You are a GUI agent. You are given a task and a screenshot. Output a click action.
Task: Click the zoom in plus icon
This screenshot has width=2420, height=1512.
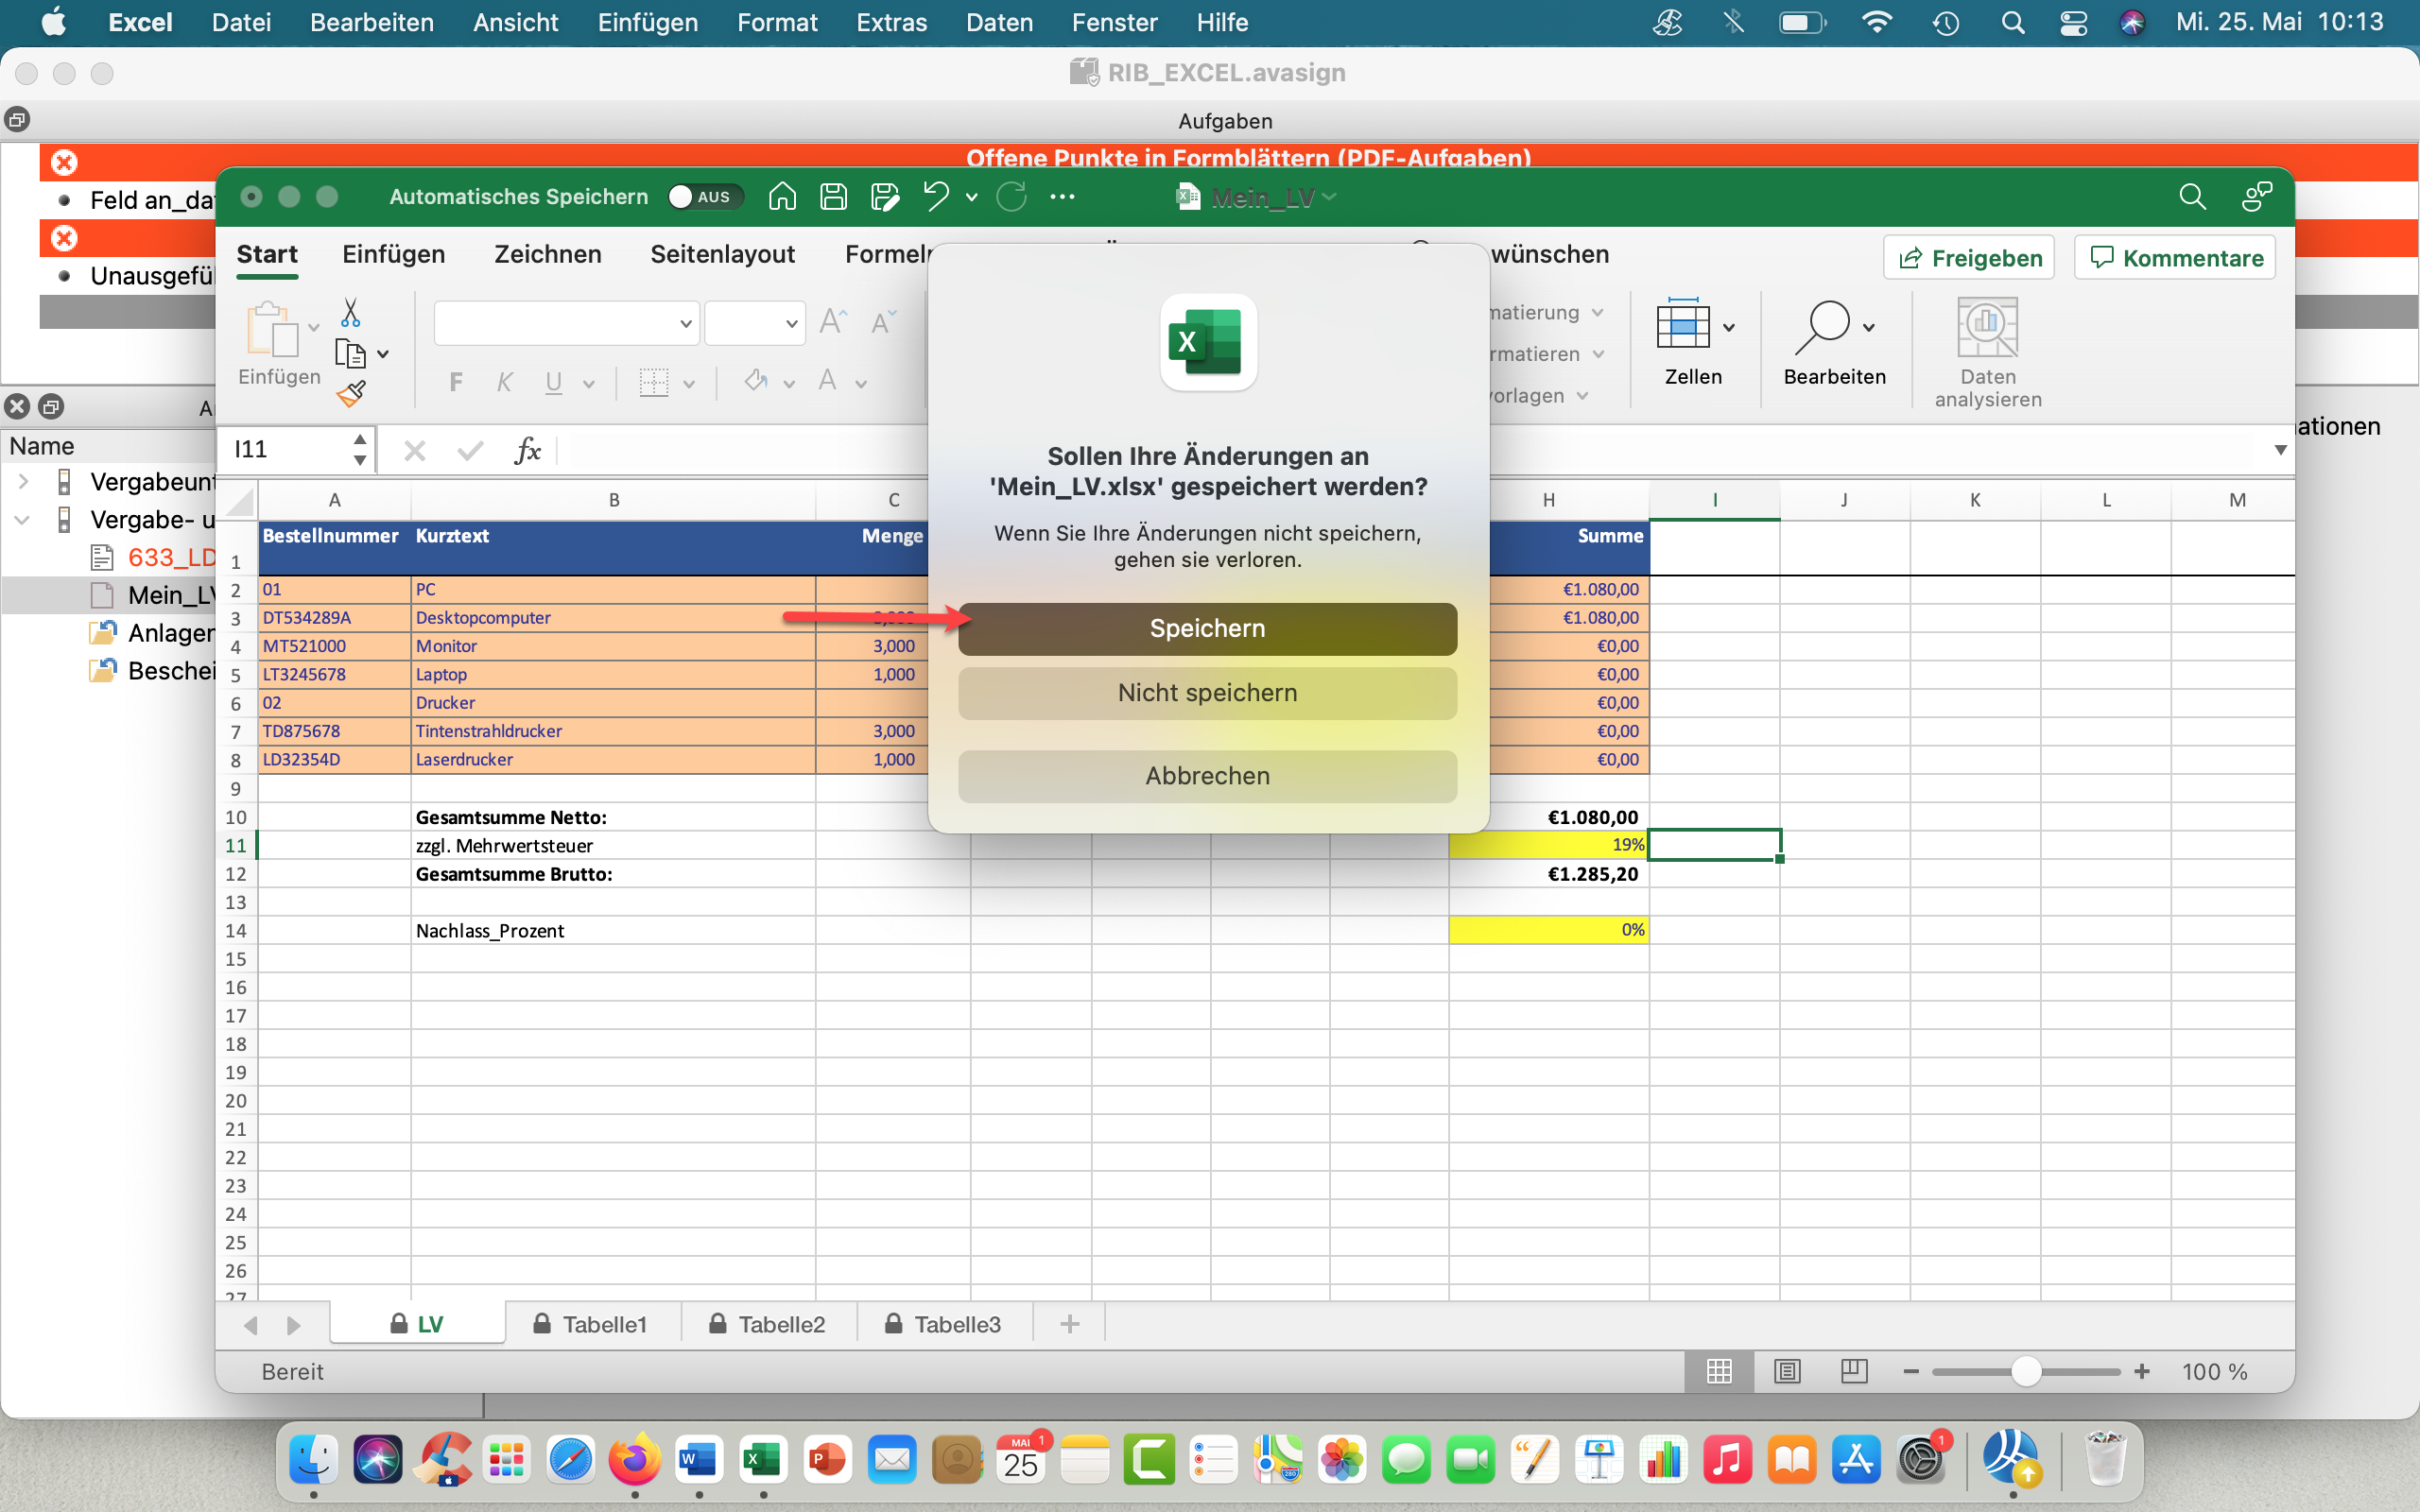tap(2141, 1372)
